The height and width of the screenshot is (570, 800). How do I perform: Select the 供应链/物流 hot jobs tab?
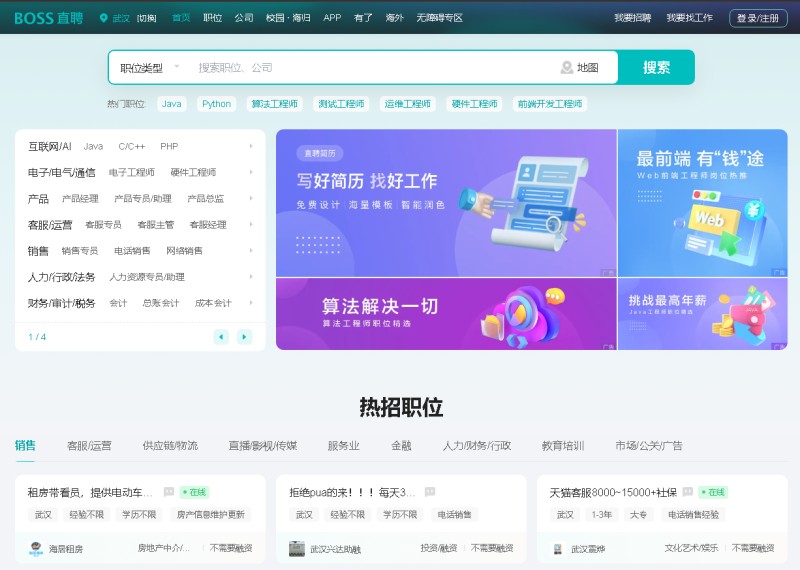tap(170, 445)
